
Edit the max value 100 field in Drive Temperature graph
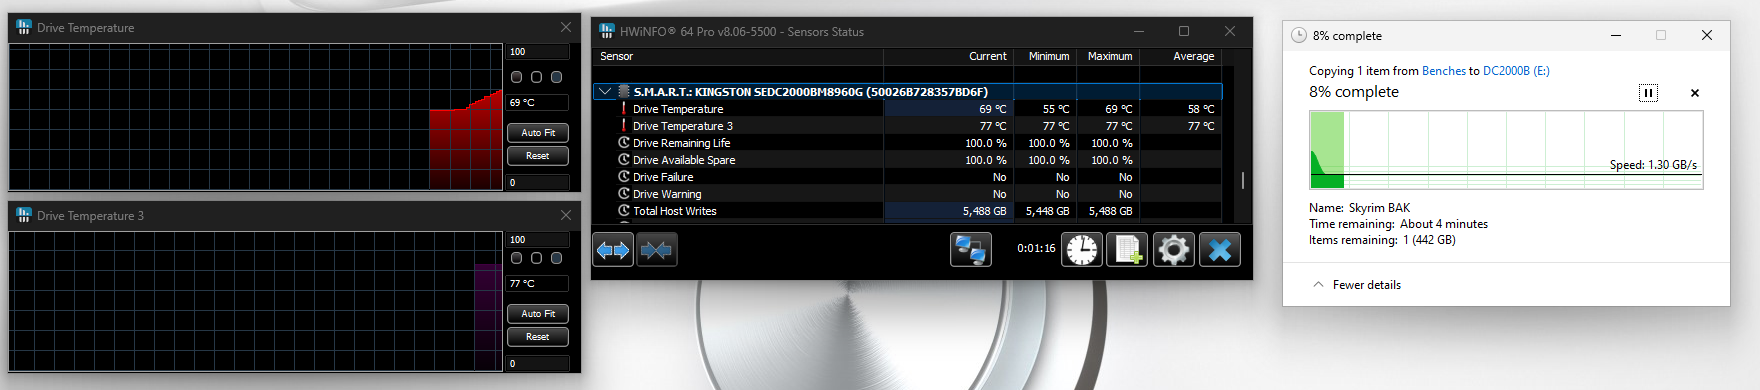pyautogui.click(x=538, y=52)
